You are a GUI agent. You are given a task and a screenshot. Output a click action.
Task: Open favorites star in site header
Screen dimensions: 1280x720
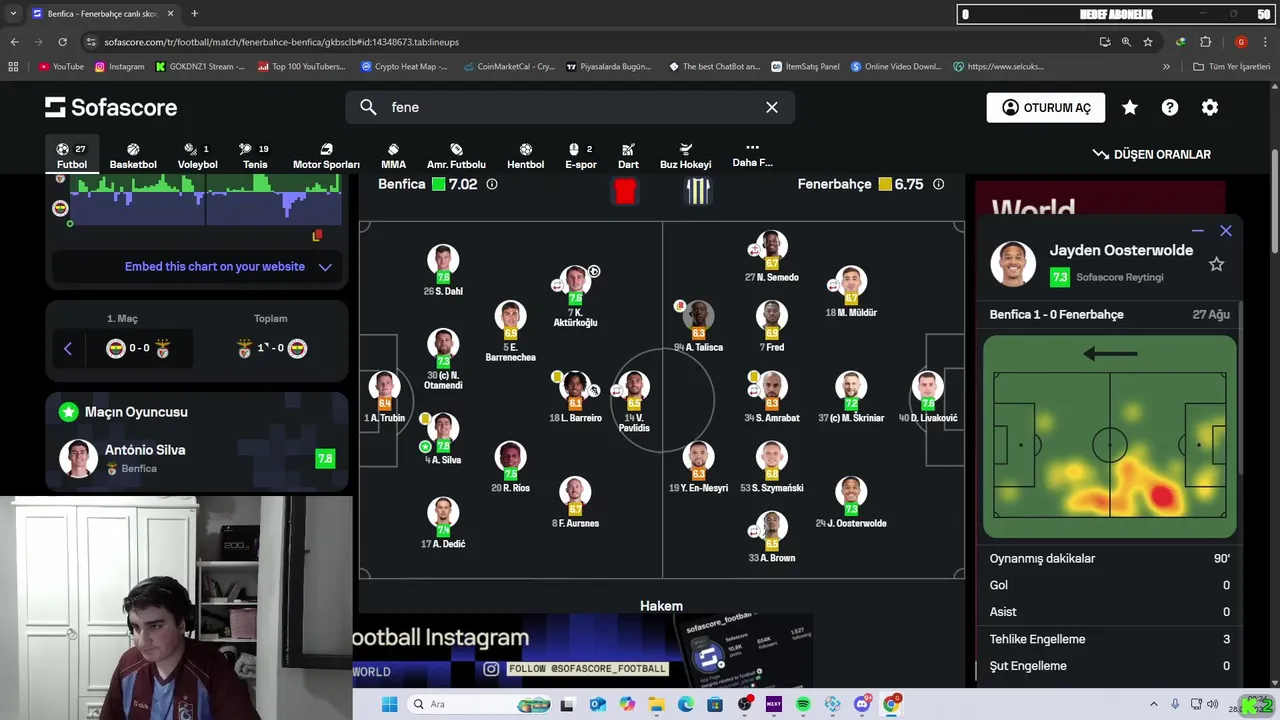tap(1129, 107)
